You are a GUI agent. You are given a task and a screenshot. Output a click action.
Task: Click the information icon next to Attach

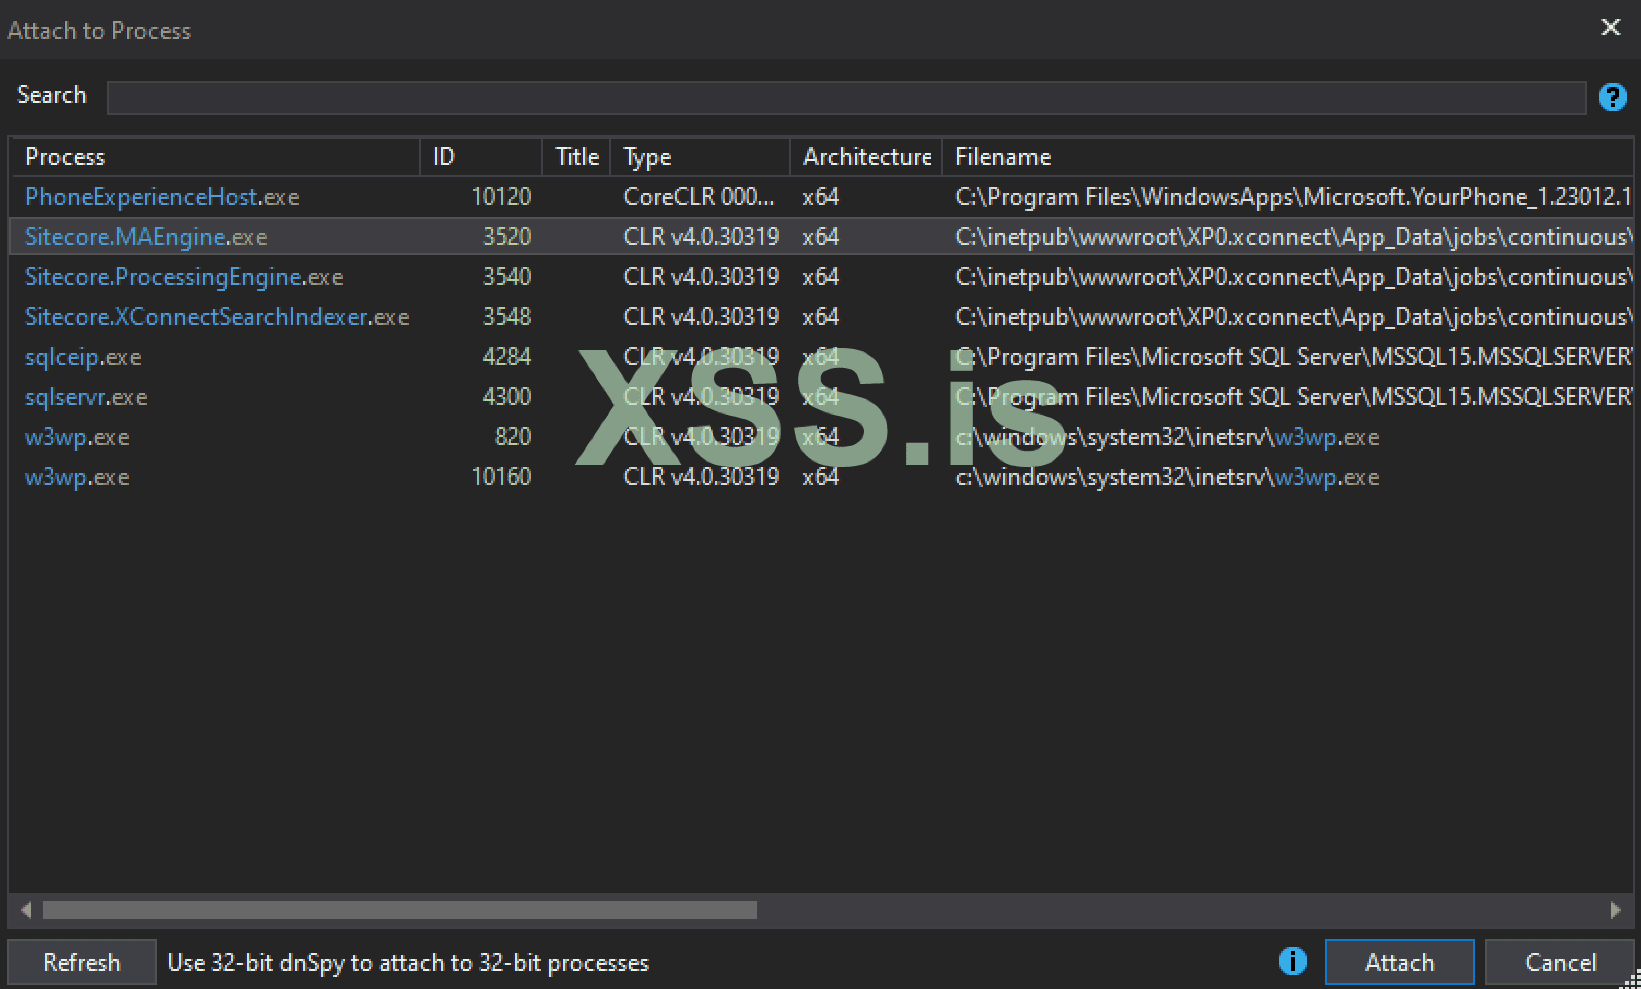pos(1292,961)
